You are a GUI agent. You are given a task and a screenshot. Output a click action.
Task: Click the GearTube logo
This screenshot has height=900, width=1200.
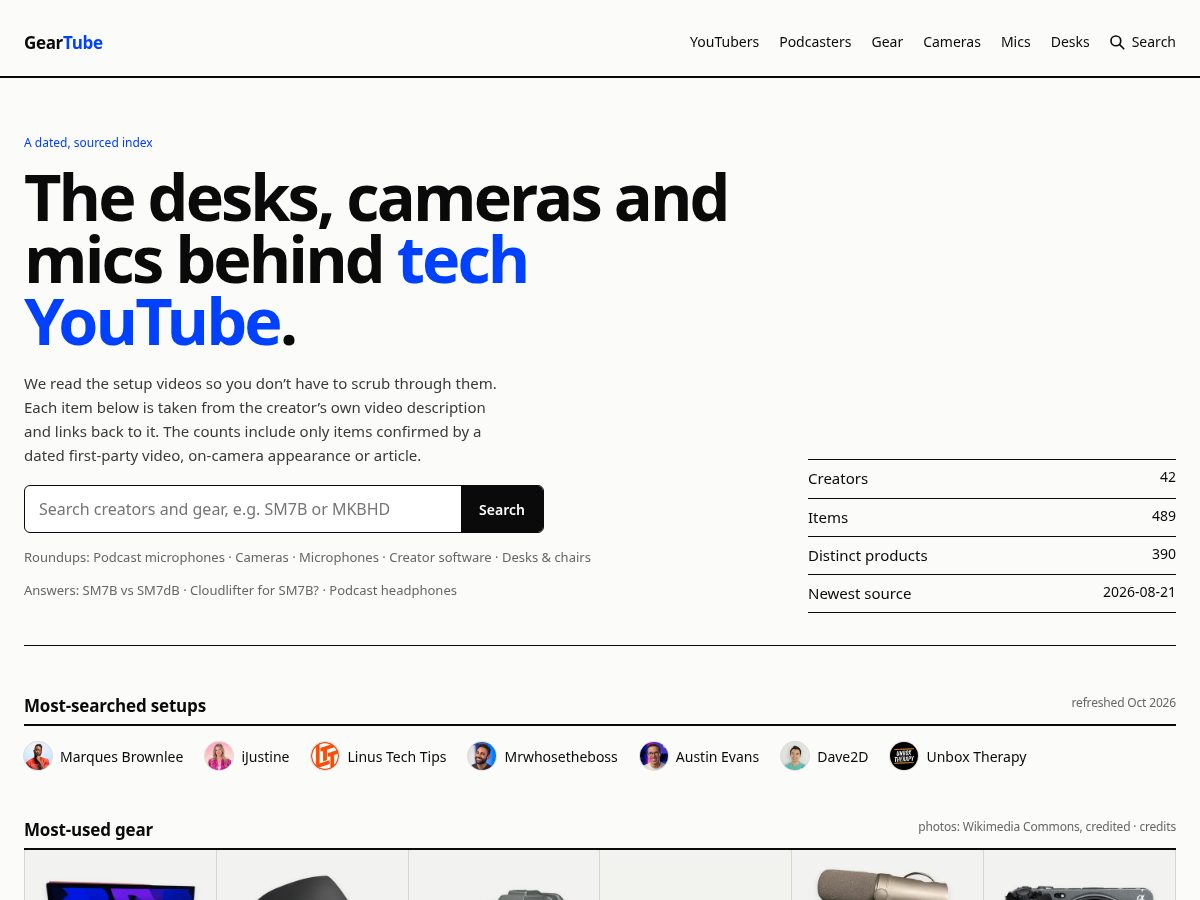(63, 42)
